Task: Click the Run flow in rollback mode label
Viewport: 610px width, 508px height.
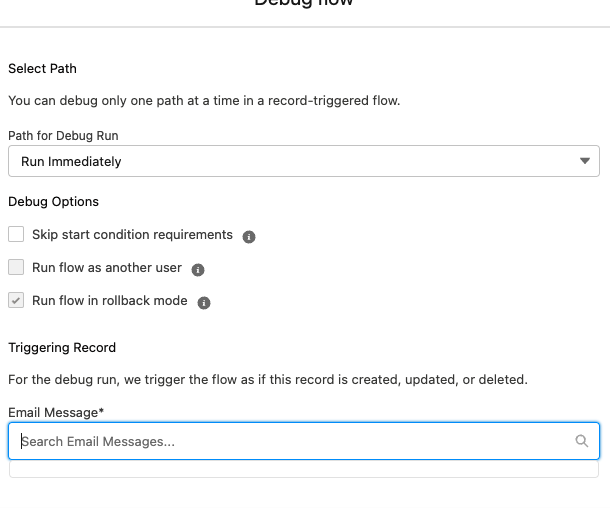Action: coord(110,300)
